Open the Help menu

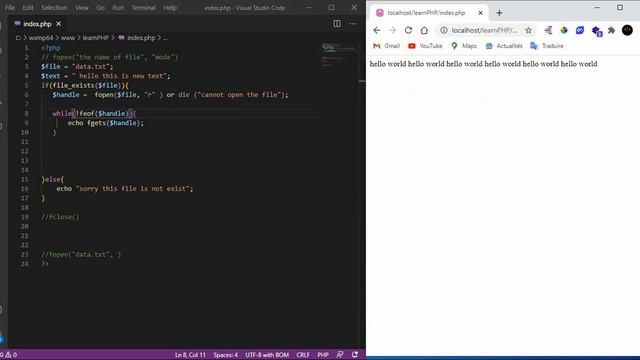pyautogui.click(x=170, y=8)
